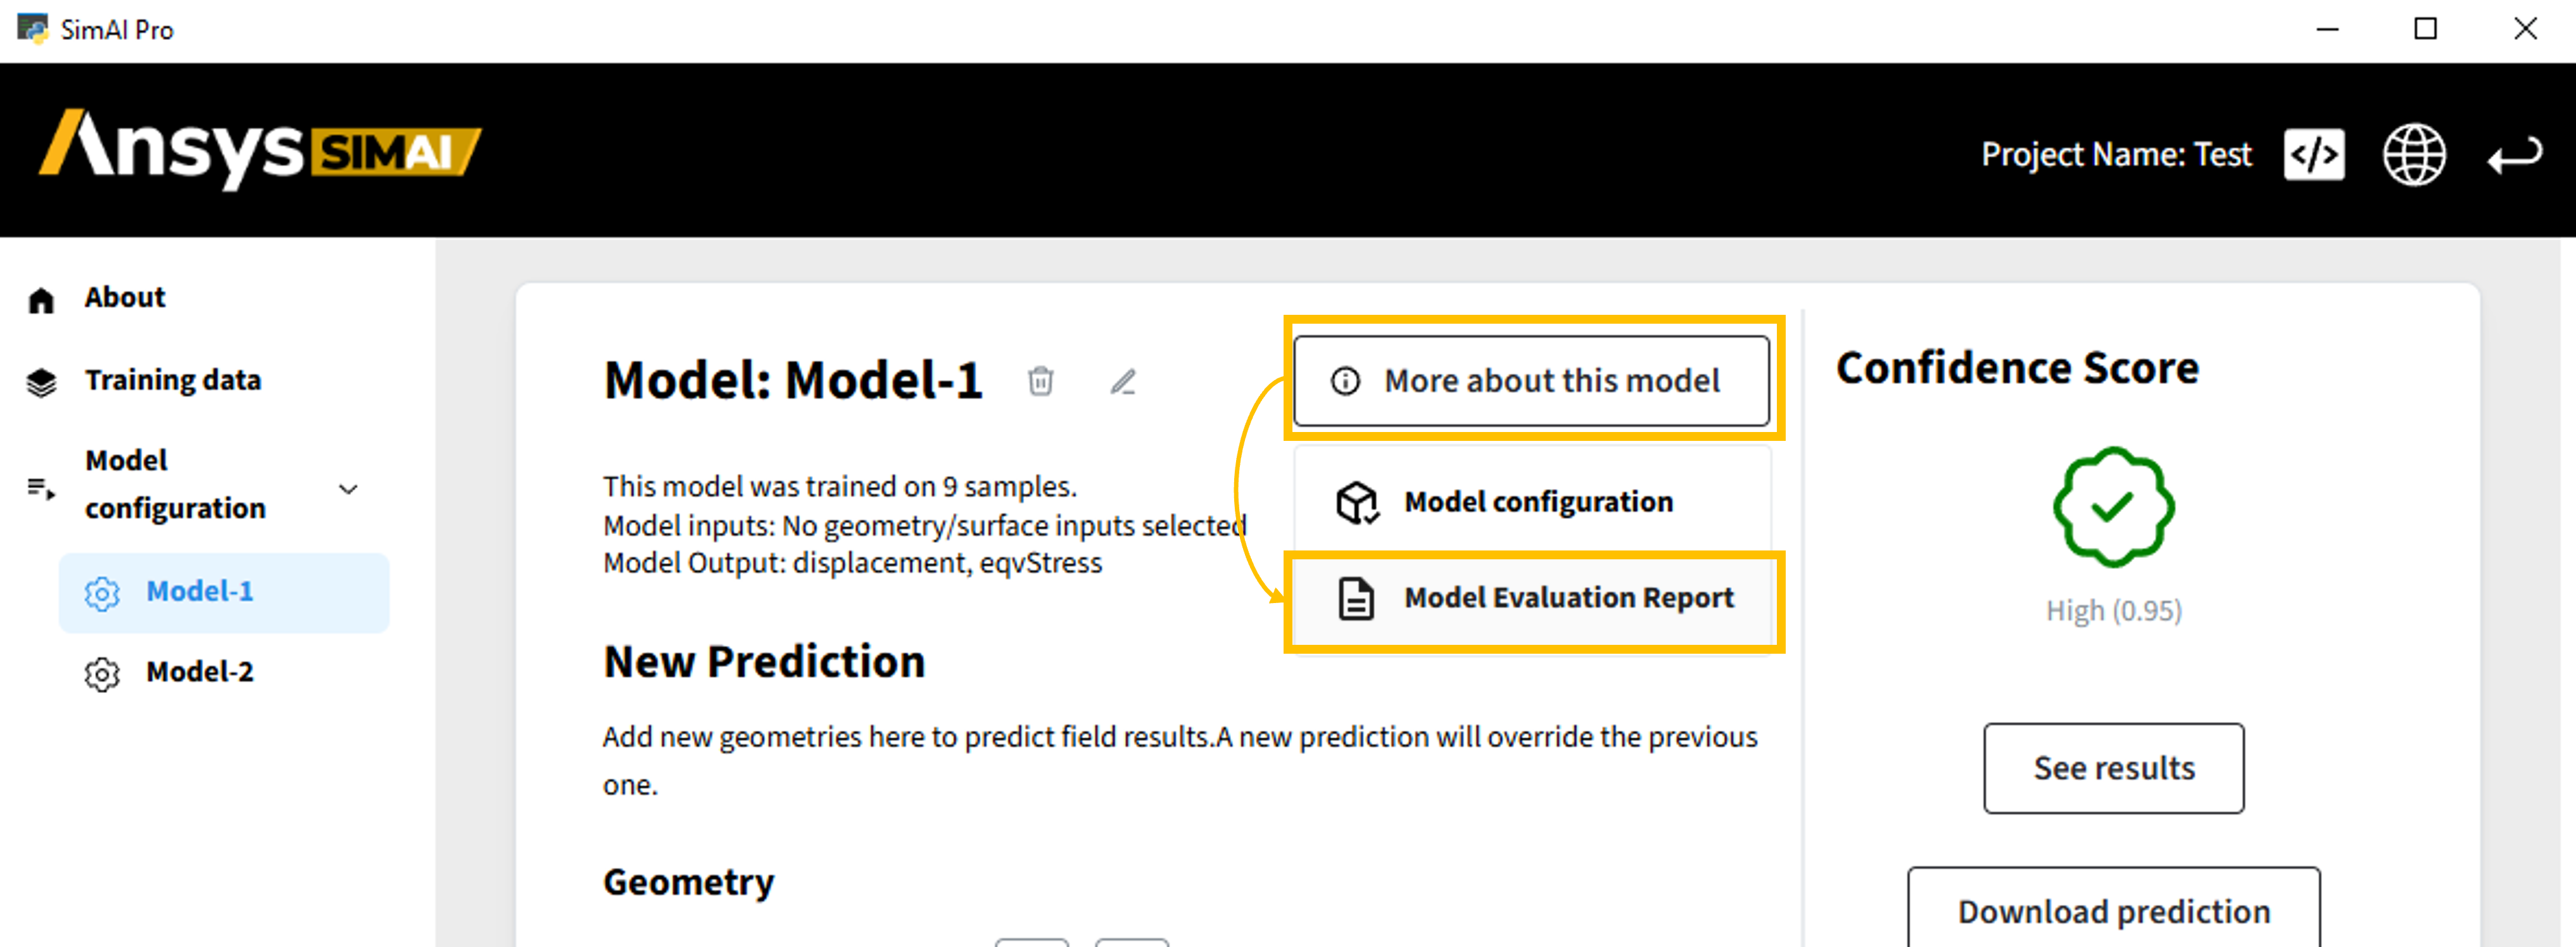
Task: Collapse the Model configuration sidebar chevron
Action: coord(348,489)
